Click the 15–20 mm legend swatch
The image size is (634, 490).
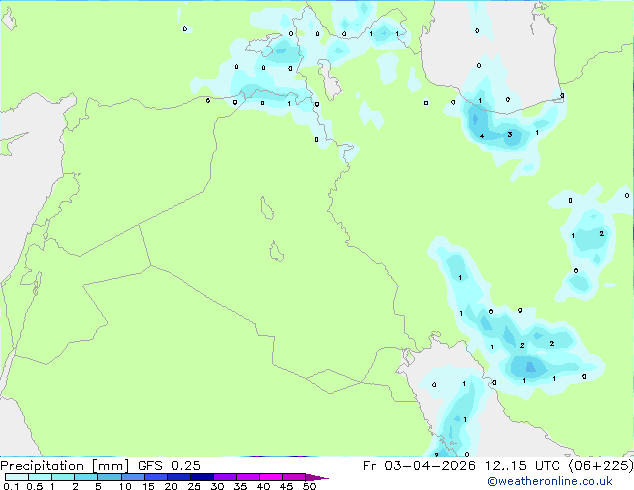(156, 477)
